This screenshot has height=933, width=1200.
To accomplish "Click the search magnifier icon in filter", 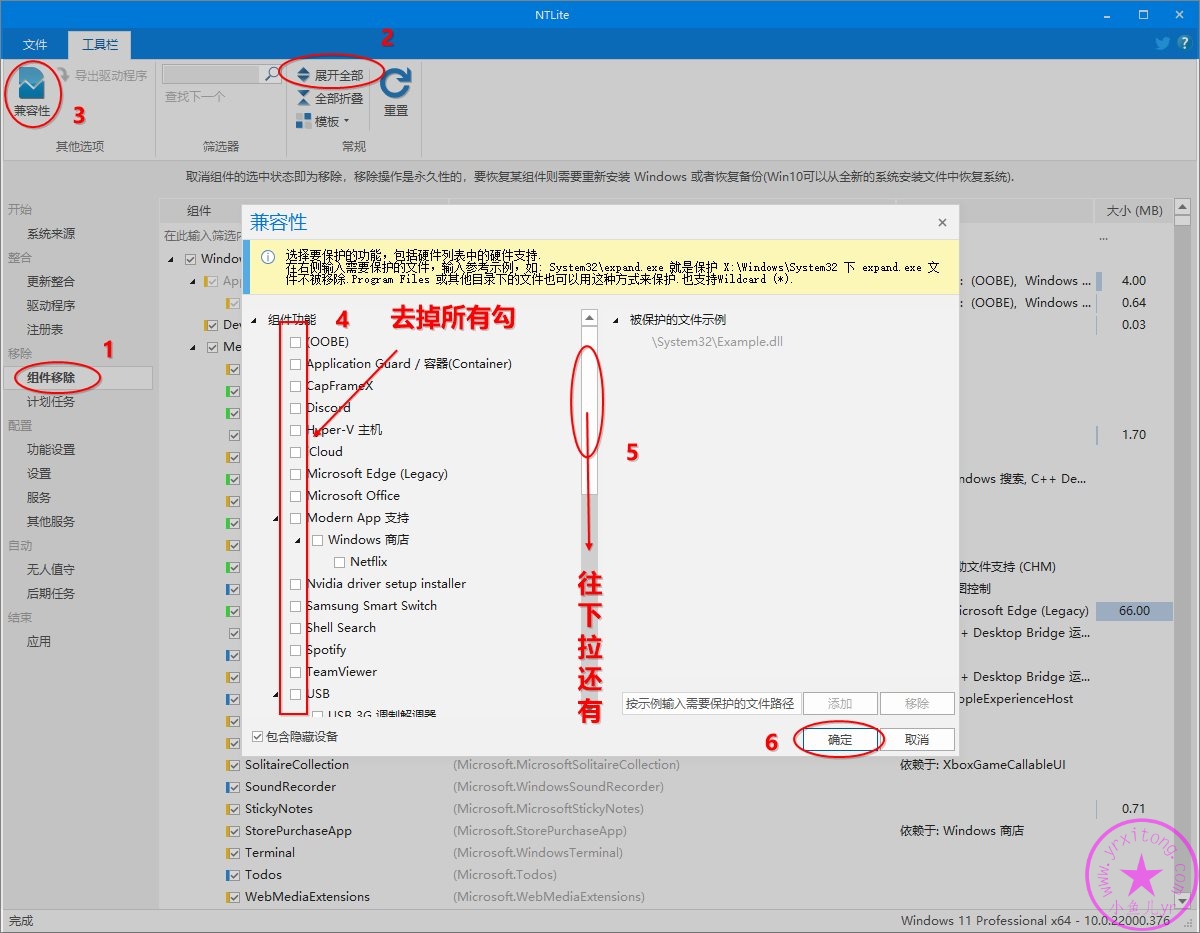I will 271,74.
